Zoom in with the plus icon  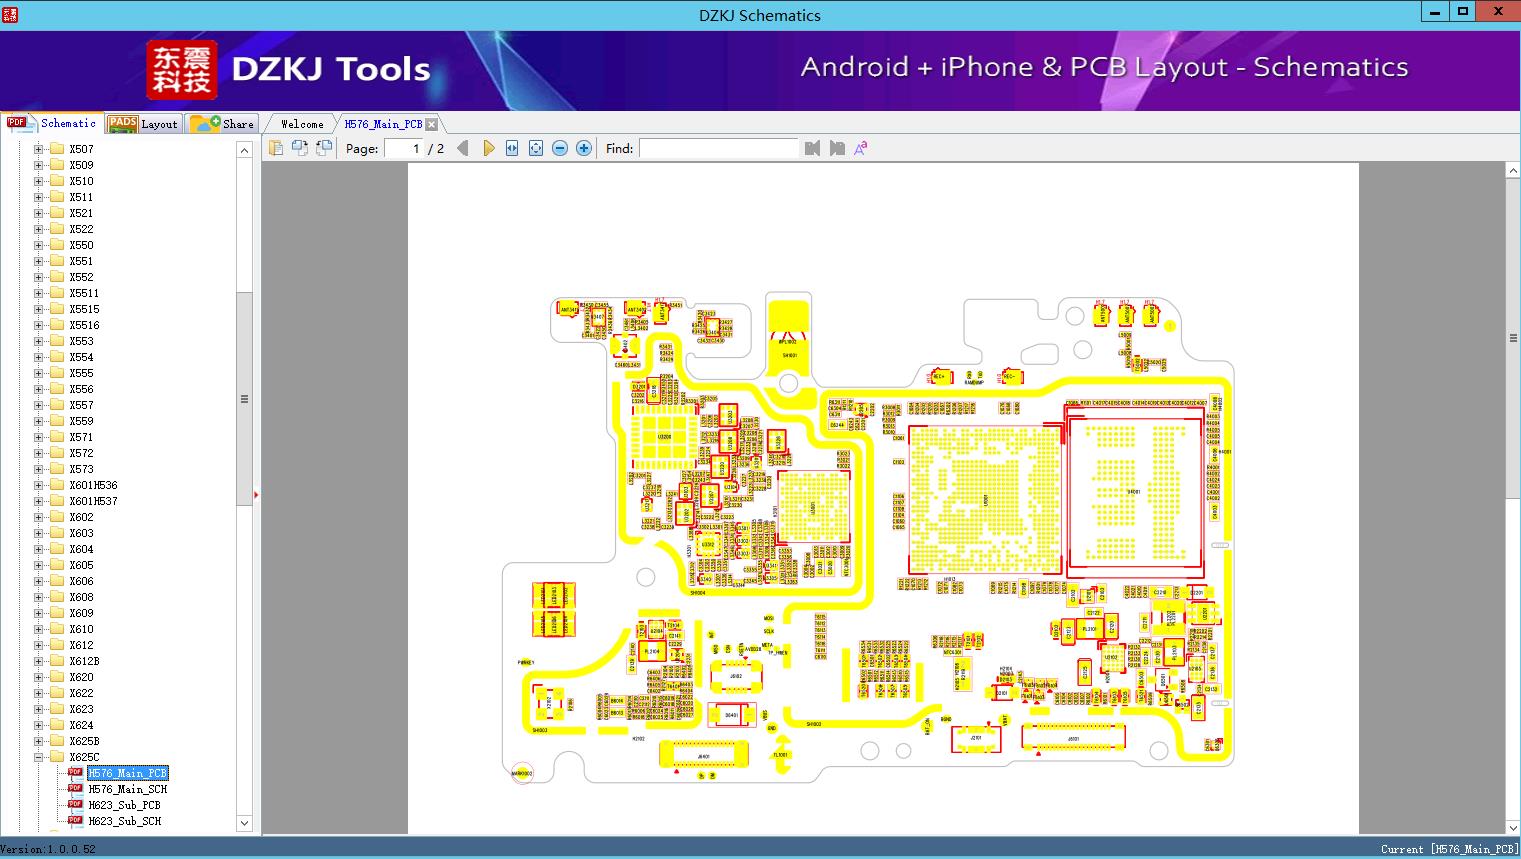point(584,148)
